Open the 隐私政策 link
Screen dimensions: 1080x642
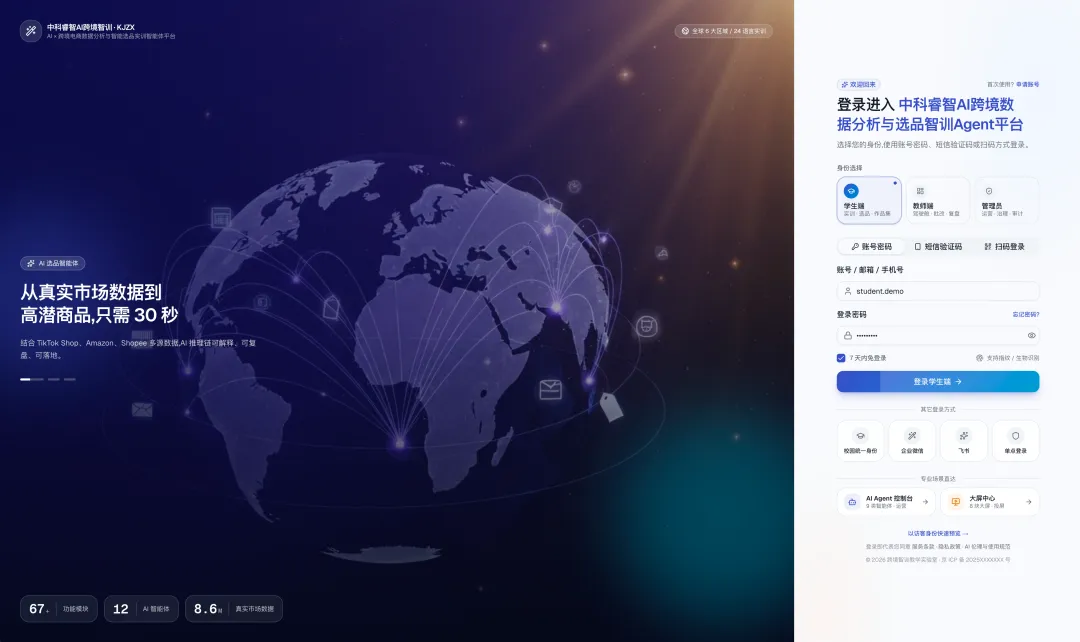[950, 547]
